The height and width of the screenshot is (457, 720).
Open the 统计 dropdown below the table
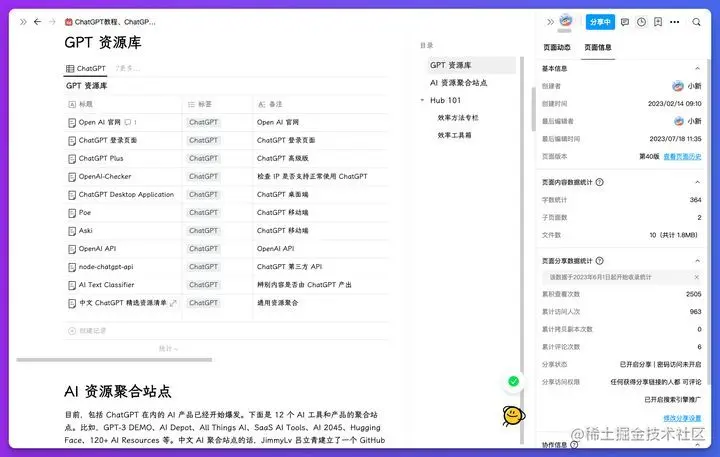(x=168, y=349)
